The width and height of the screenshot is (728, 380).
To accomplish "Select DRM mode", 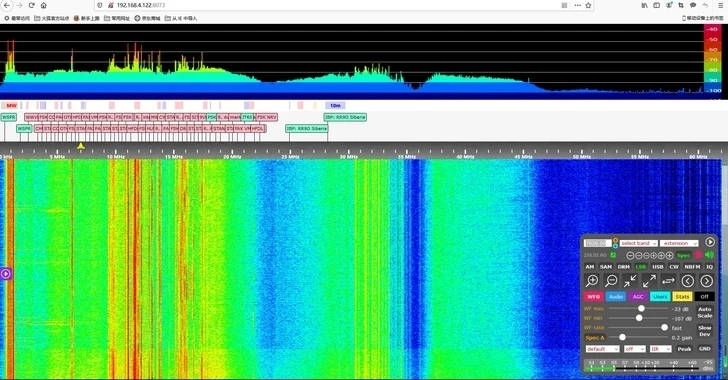I will 624,267.
